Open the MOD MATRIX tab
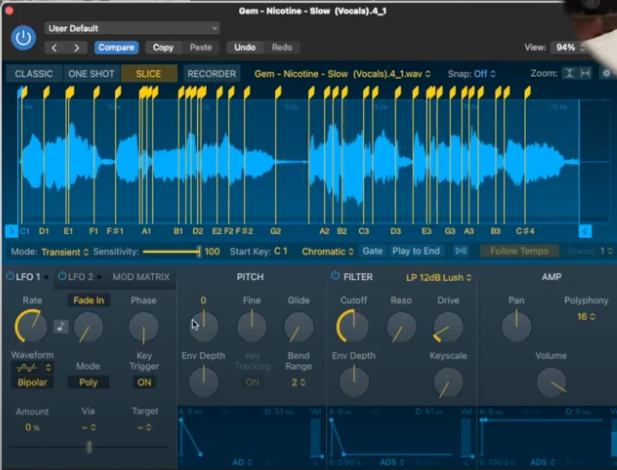Screen dimensions: 617x470 [141, 277]
